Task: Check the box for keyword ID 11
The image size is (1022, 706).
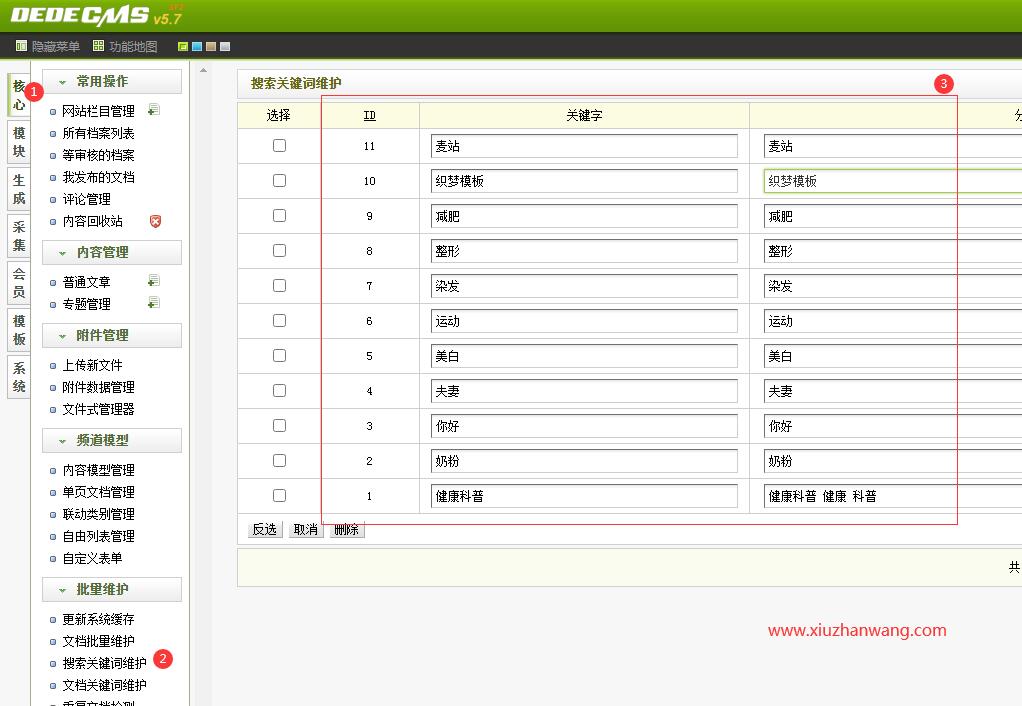Action: 279,146
